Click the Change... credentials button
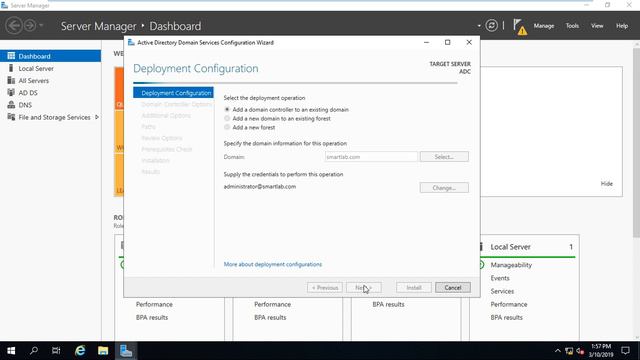Viewport: 640px width, 360px height. point(444,188)
